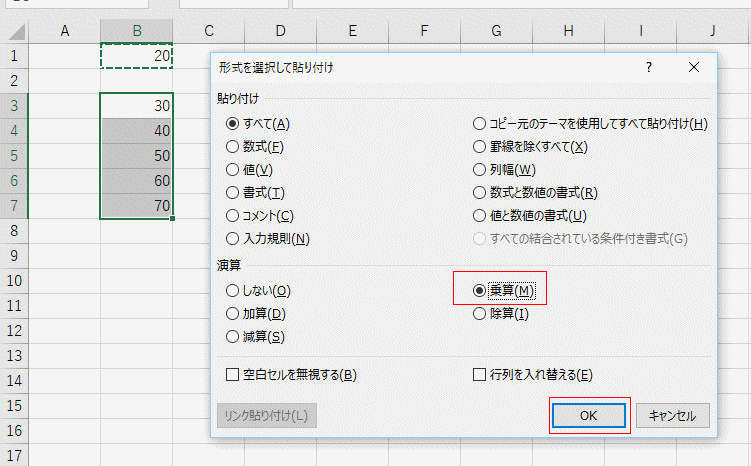751x466 pixels.
Task: Select the すべて(A) paste option
Action: point(233,124)
